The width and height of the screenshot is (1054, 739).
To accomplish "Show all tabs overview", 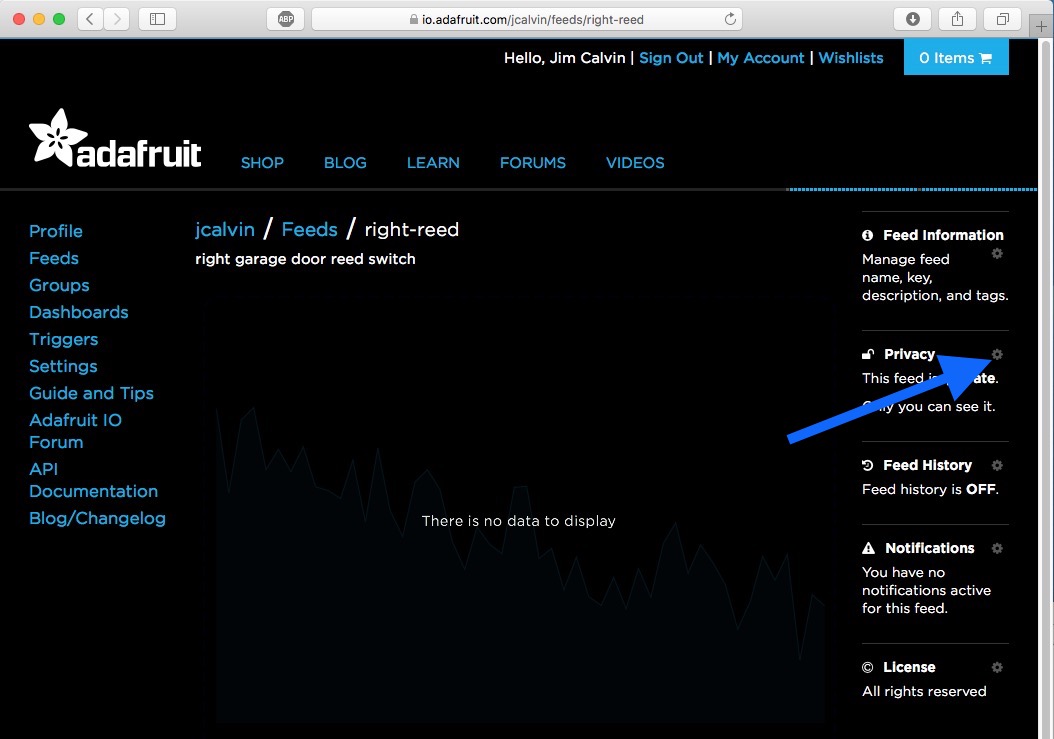I will (1002, 19).
